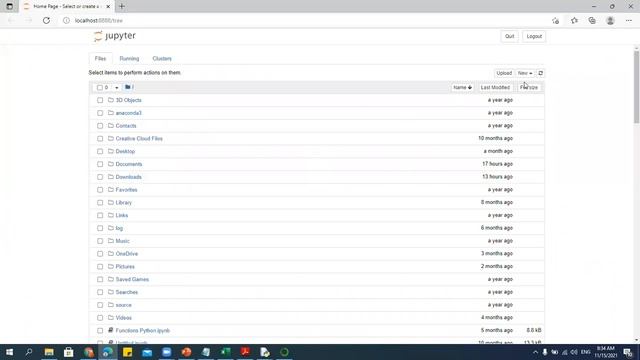Open the Pictures folder
This screenshot has height=360, width=640.
(x=125, y=267)
